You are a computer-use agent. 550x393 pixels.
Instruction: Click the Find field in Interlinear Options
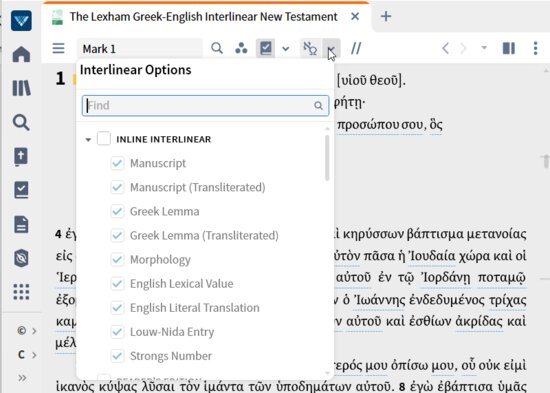click(x=205, y=106)
